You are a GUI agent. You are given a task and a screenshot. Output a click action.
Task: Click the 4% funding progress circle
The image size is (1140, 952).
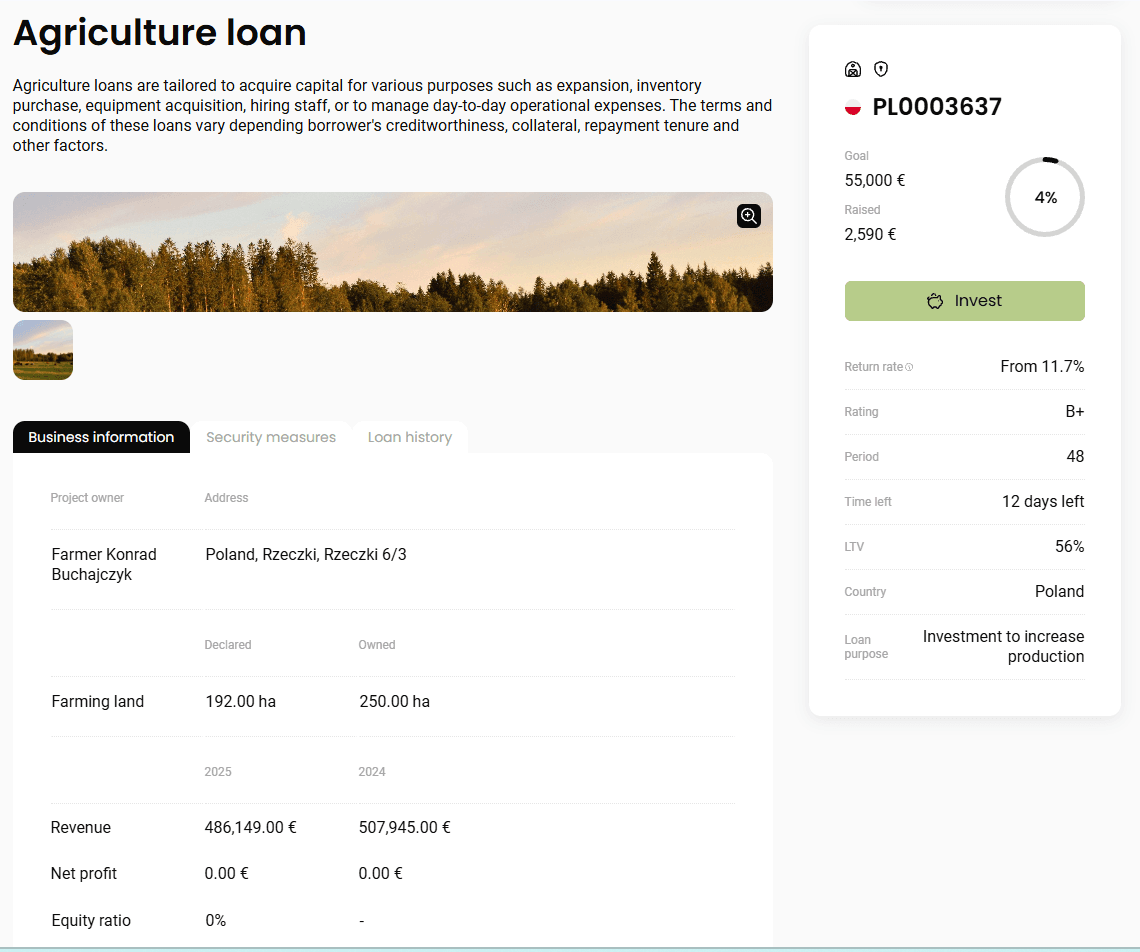(x=1045, y=197)
